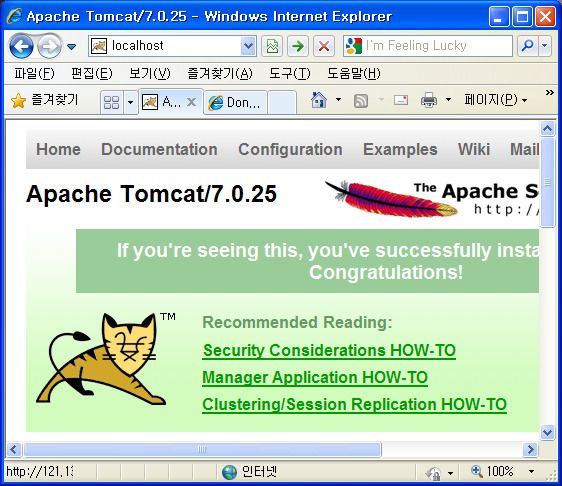Viewport: 562px width, 486px height.
Task: Open the Home link in Tomcat nav
Action: point(58,149)
